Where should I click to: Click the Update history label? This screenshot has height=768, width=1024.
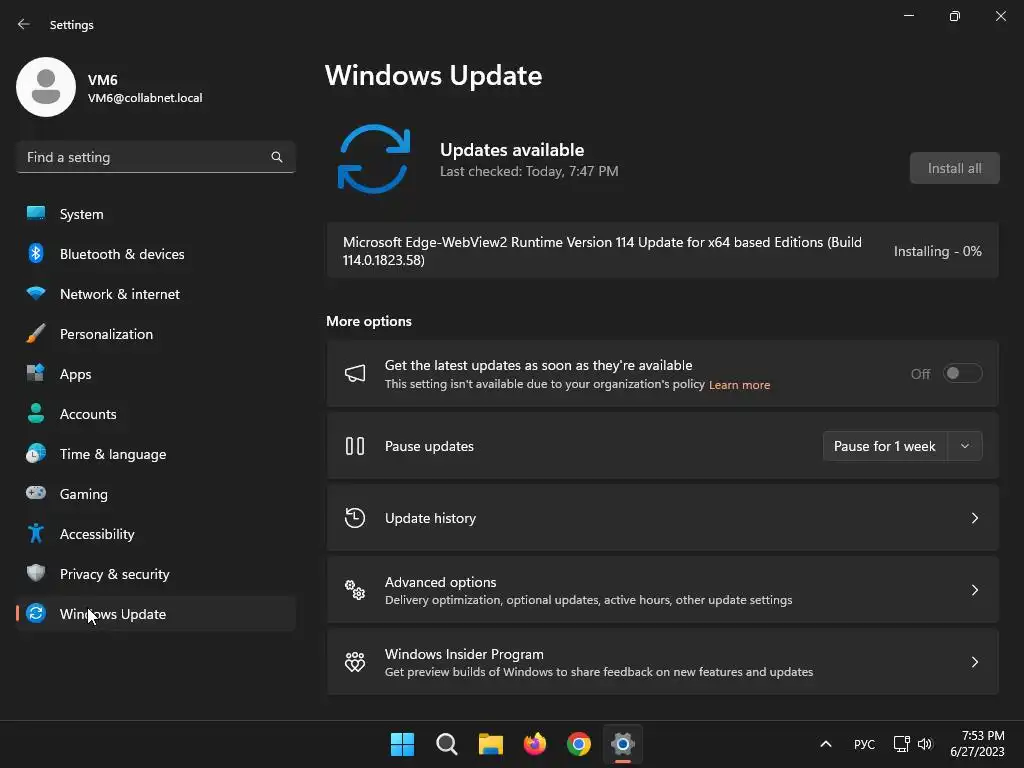(430, 518)
